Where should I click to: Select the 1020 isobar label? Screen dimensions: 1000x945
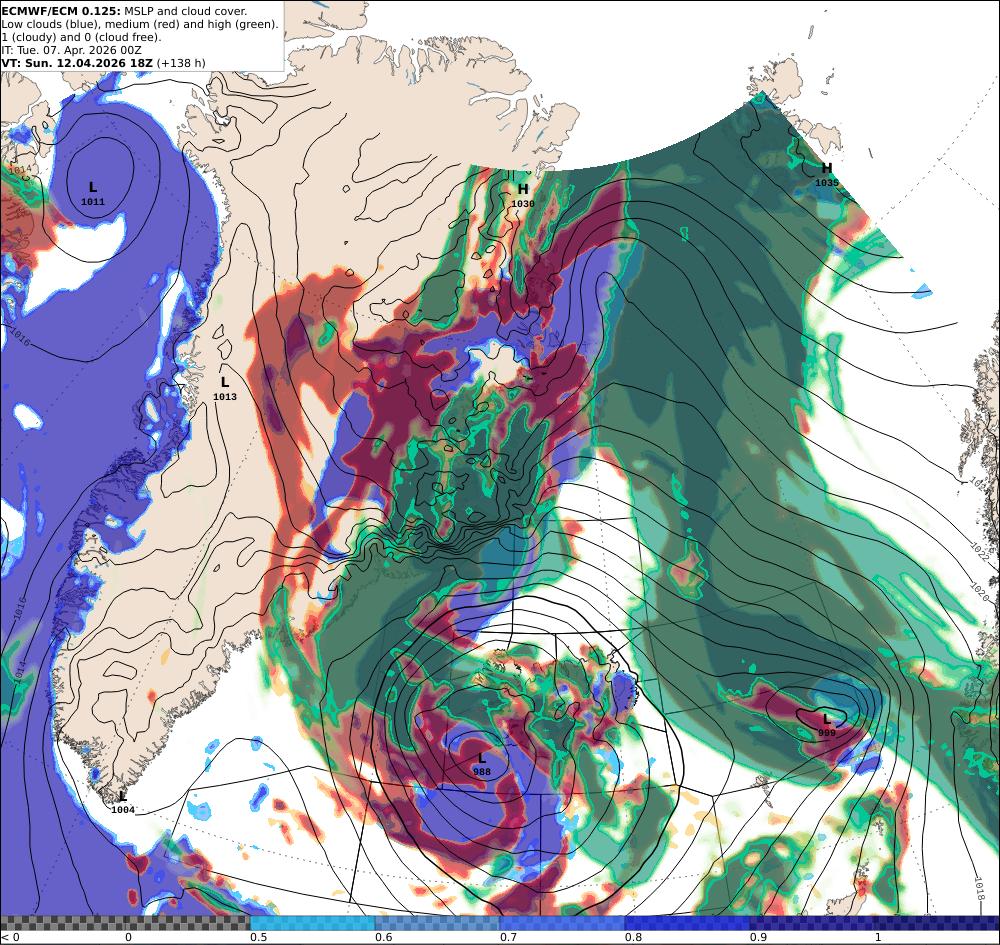click(x=980, y=590)
